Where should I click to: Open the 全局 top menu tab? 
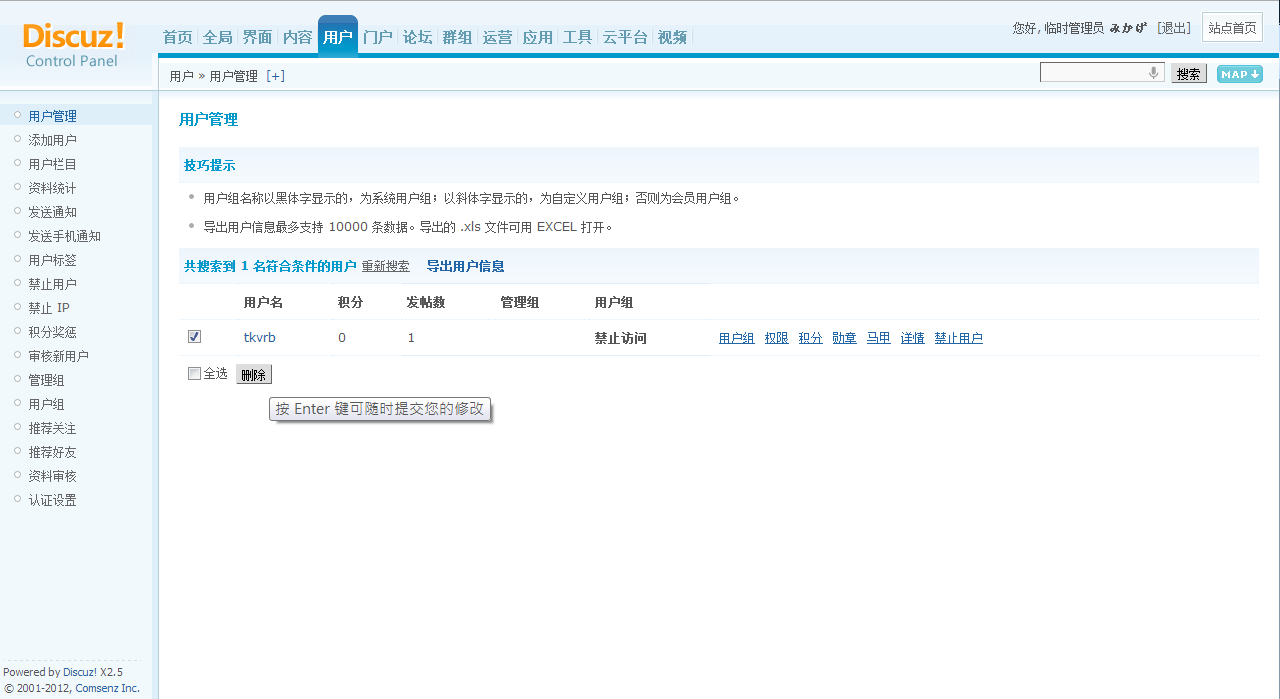coord(217,37)
